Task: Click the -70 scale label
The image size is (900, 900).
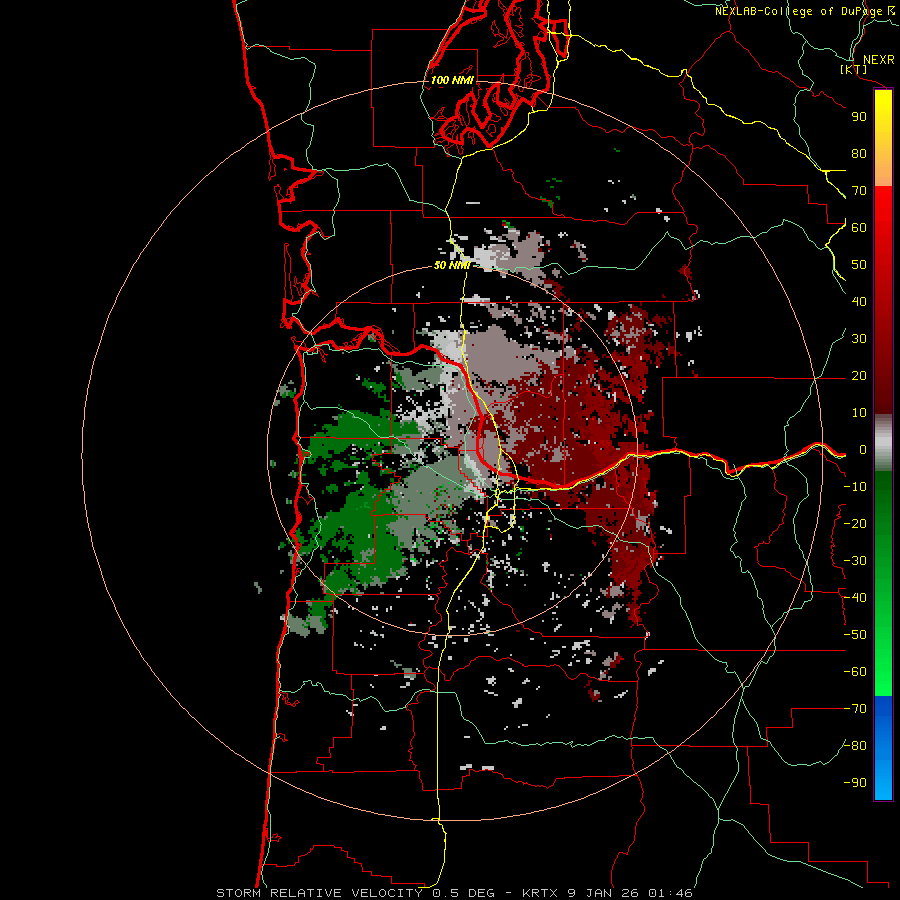Action: coord(855,709)
